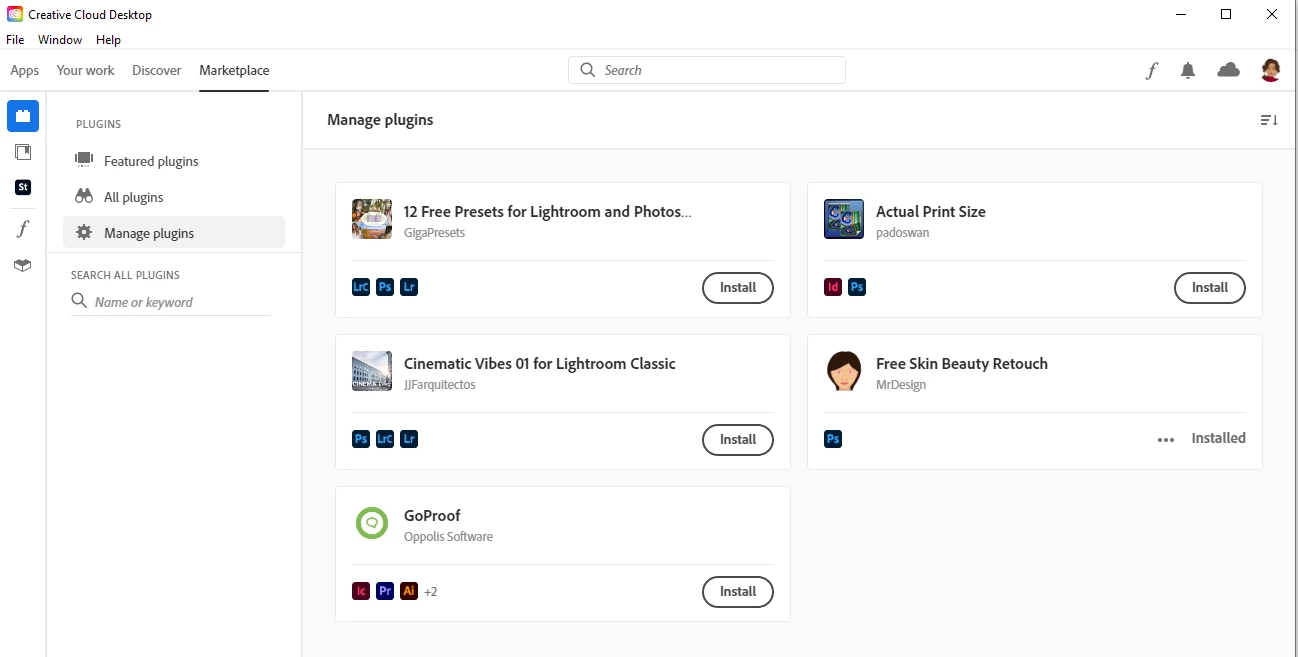Expand the +2 apps on GoProof
This screenshot has height=657, width=1298.
click(431, 592)
